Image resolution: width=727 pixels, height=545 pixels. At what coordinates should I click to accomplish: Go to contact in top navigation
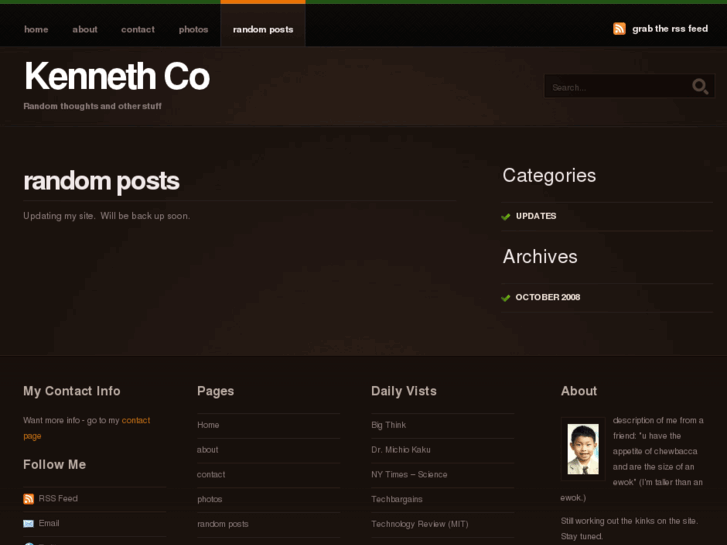(x=138, y=29)
